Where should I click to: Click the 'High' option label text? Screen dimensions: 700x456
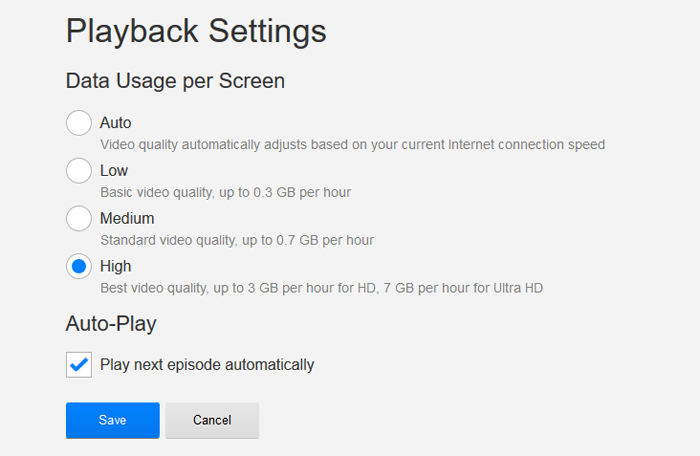[116, 266]
